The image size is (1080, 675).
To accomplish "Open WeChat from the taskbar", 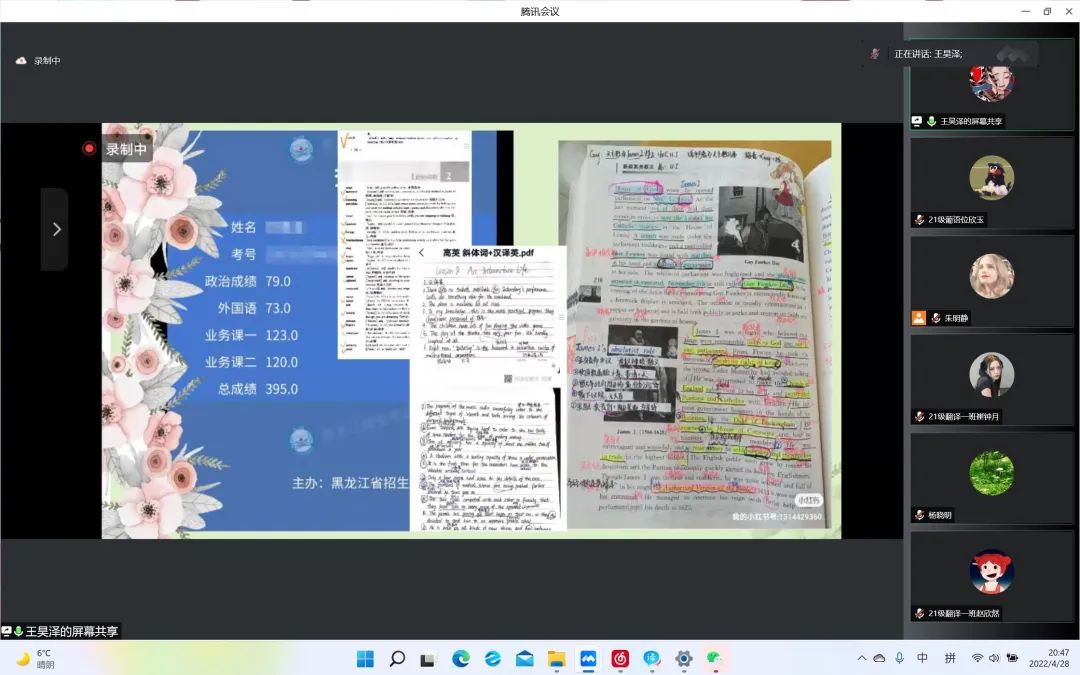I will click(715, 659).
